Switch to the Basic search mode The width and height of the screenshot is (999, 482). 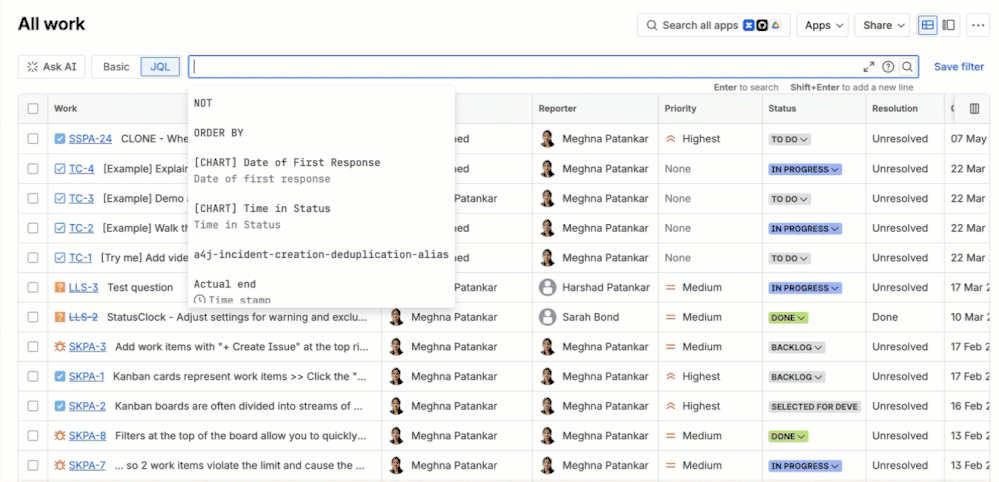point(116,67)
